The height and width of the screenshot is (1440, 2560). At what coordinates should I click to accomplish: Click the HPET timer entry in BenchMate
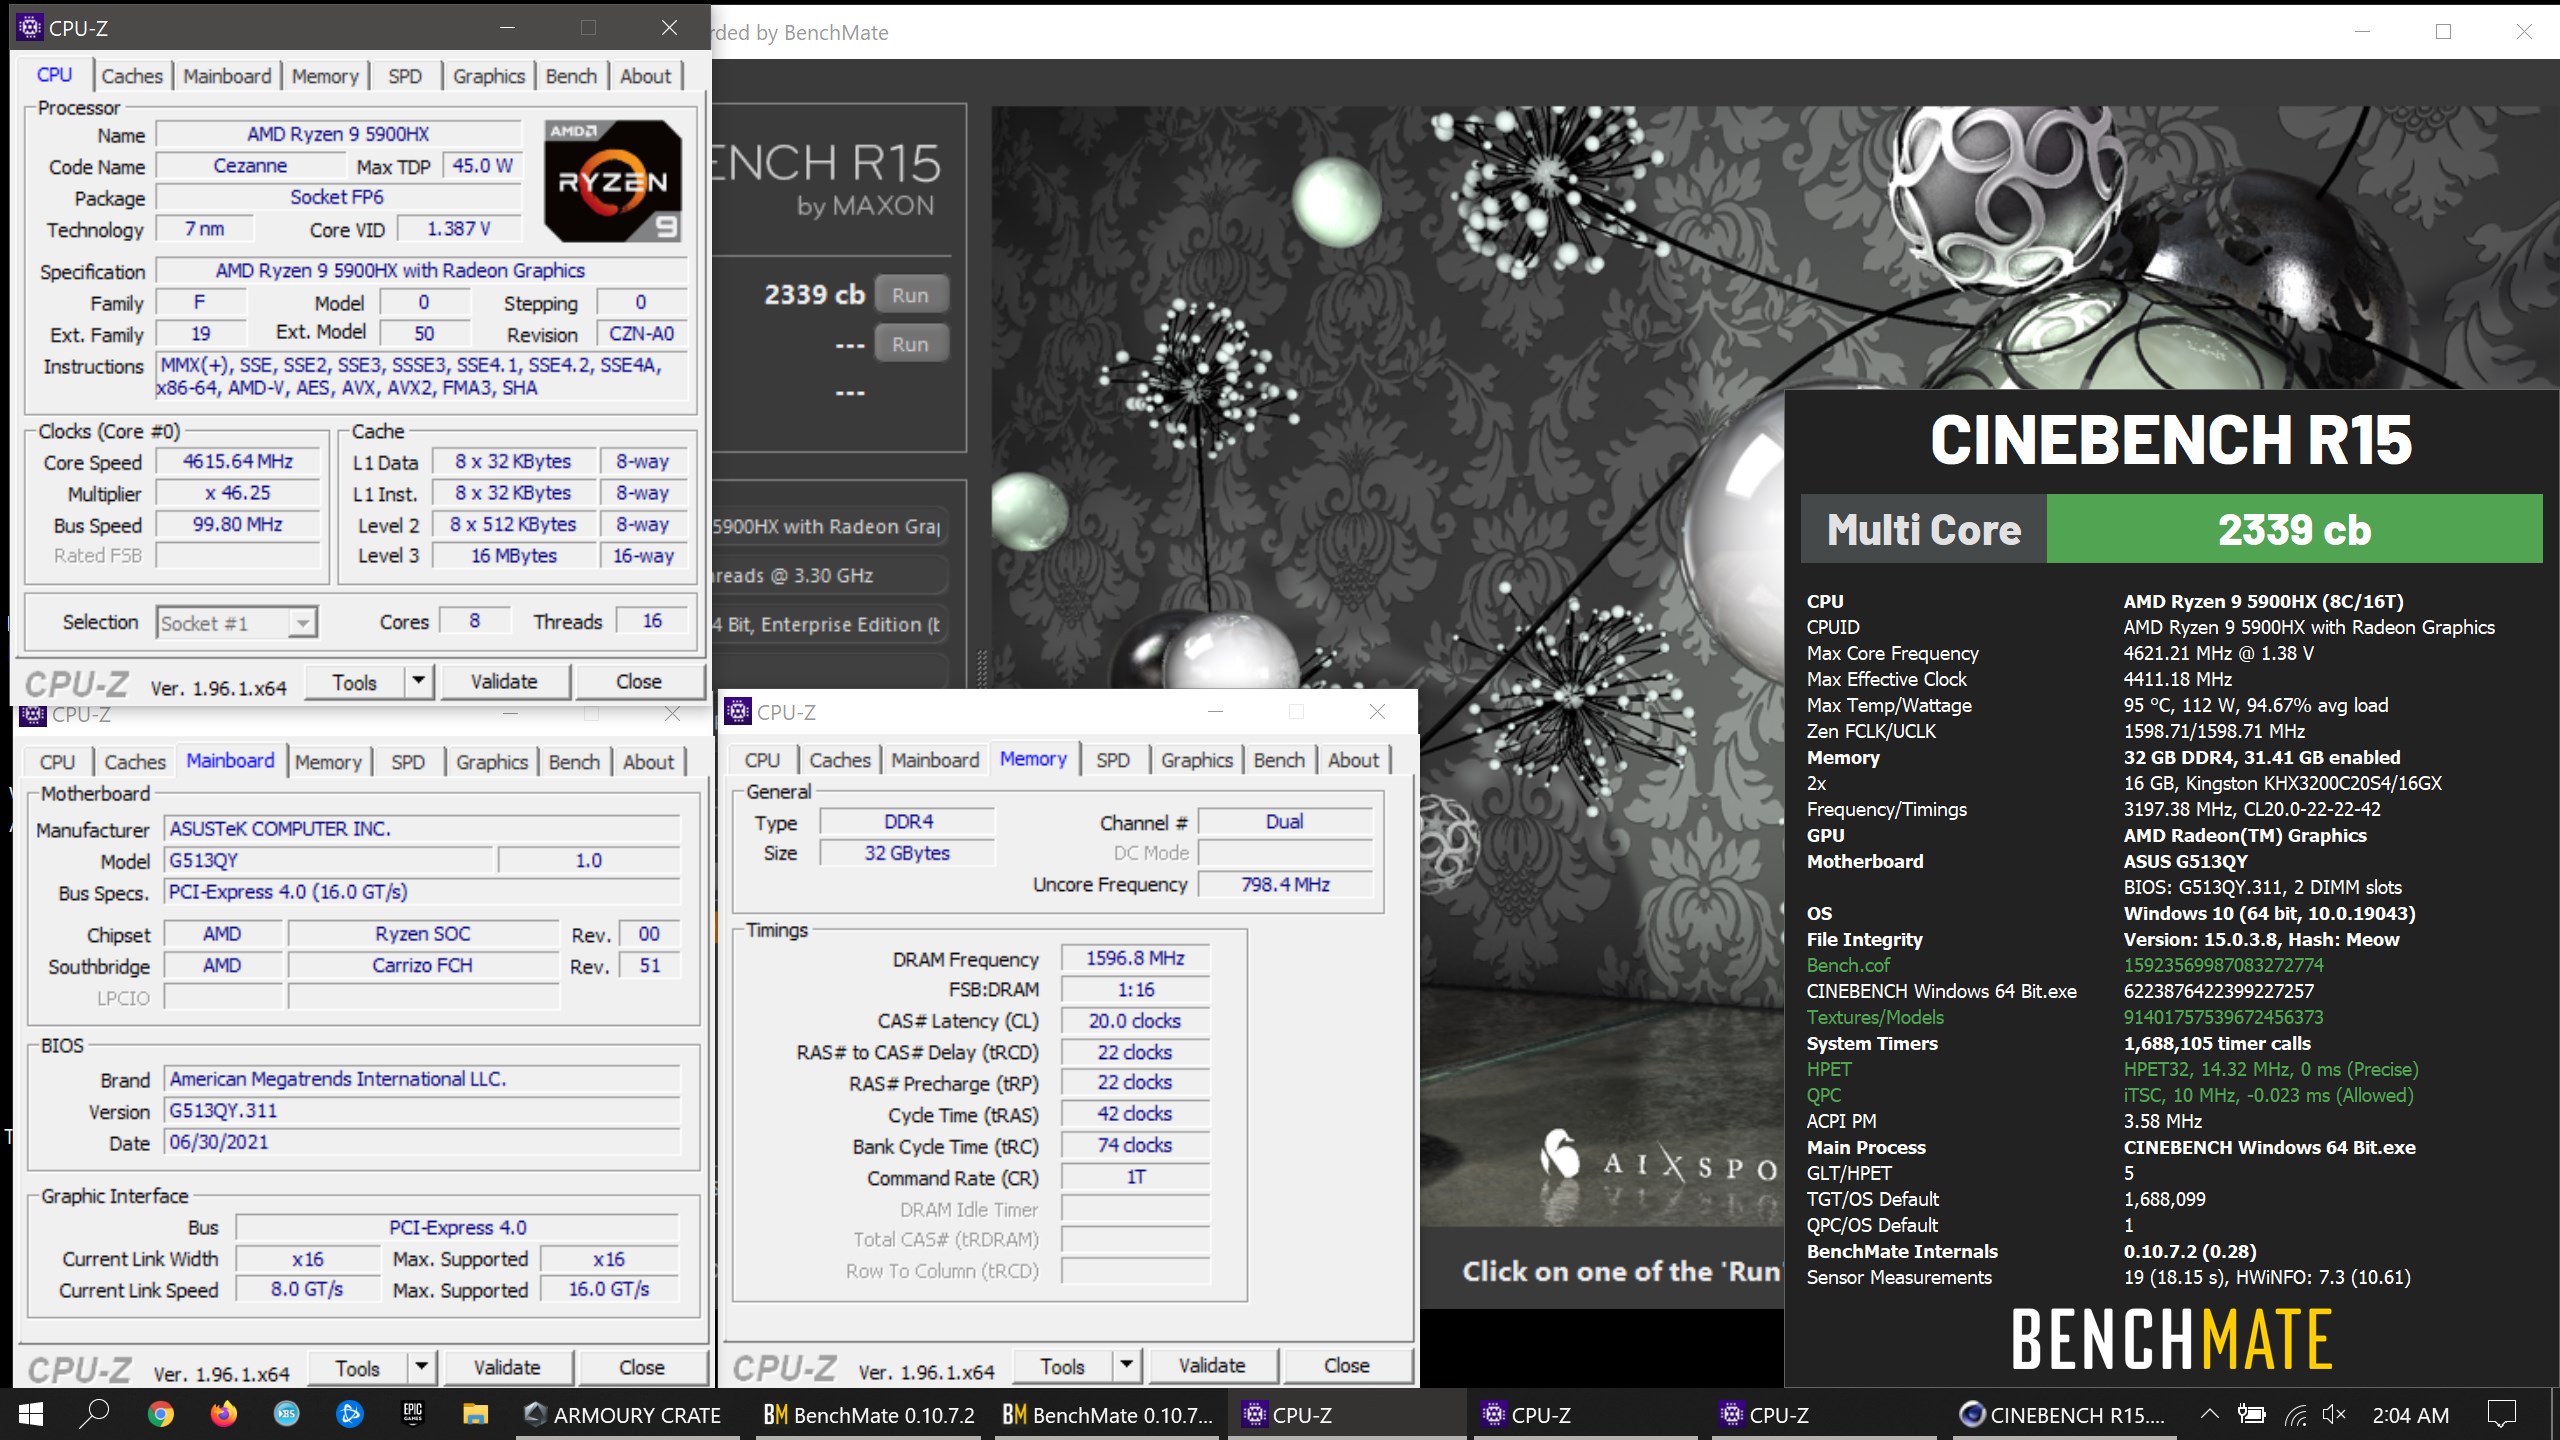[x=1828, y=1069]
